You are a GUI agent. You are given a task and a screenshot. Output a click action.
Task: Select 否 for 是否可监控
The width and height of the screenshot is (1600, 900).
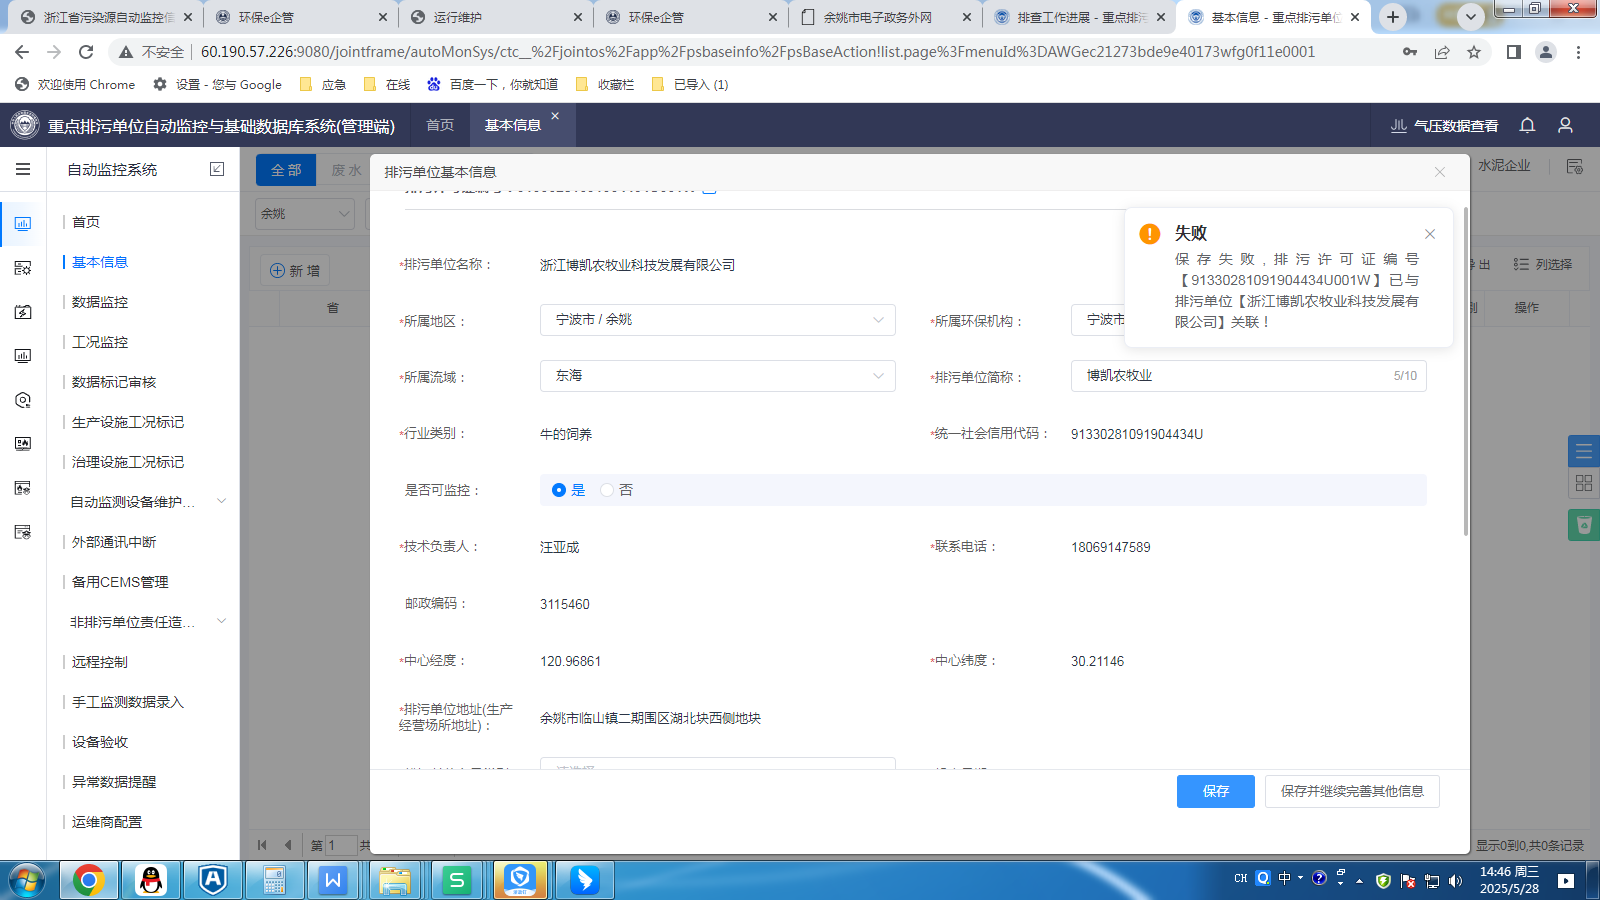point(617,490)
